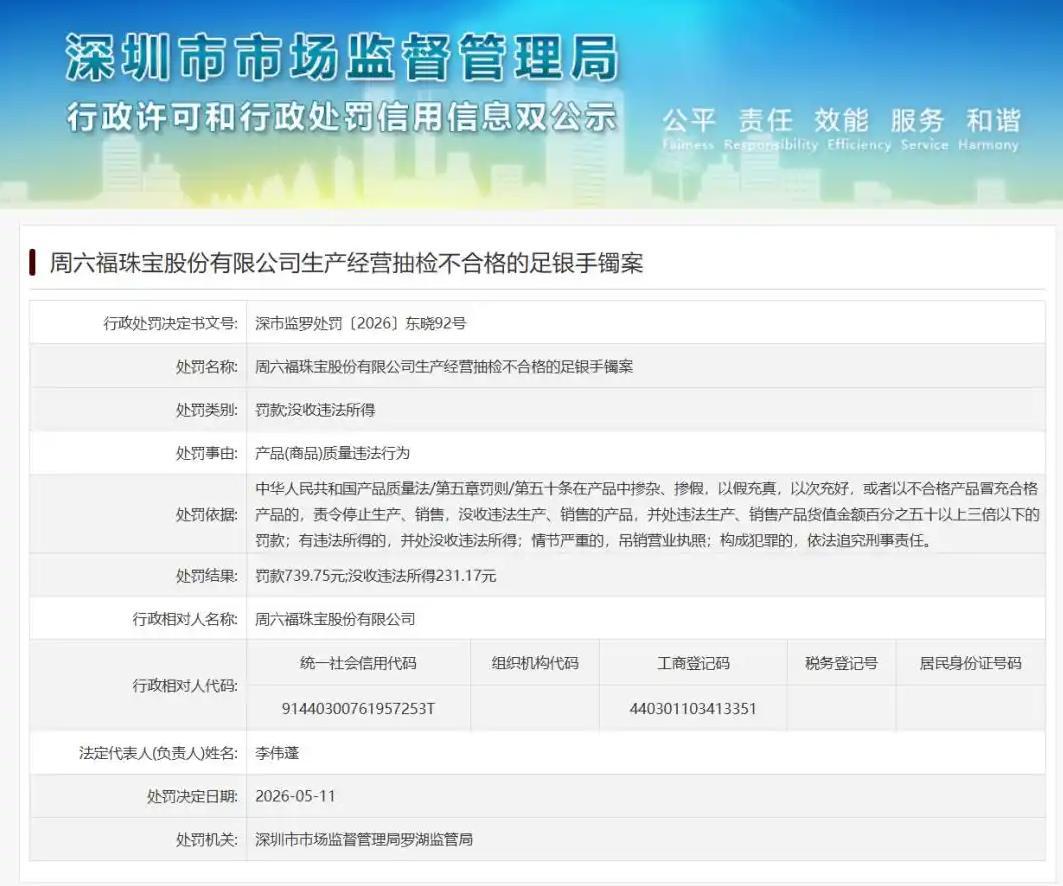Click the 处罚名称 row label

click(x=207, y=367)
